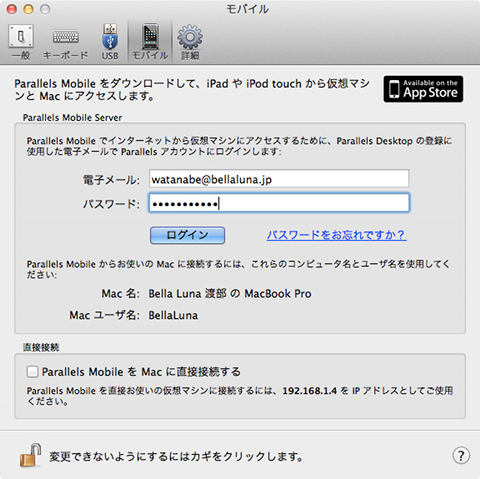The width and height of the screenshot is (480, 479).
Task: Click the 電子メール email input field
Action: (x=279, y=179)
